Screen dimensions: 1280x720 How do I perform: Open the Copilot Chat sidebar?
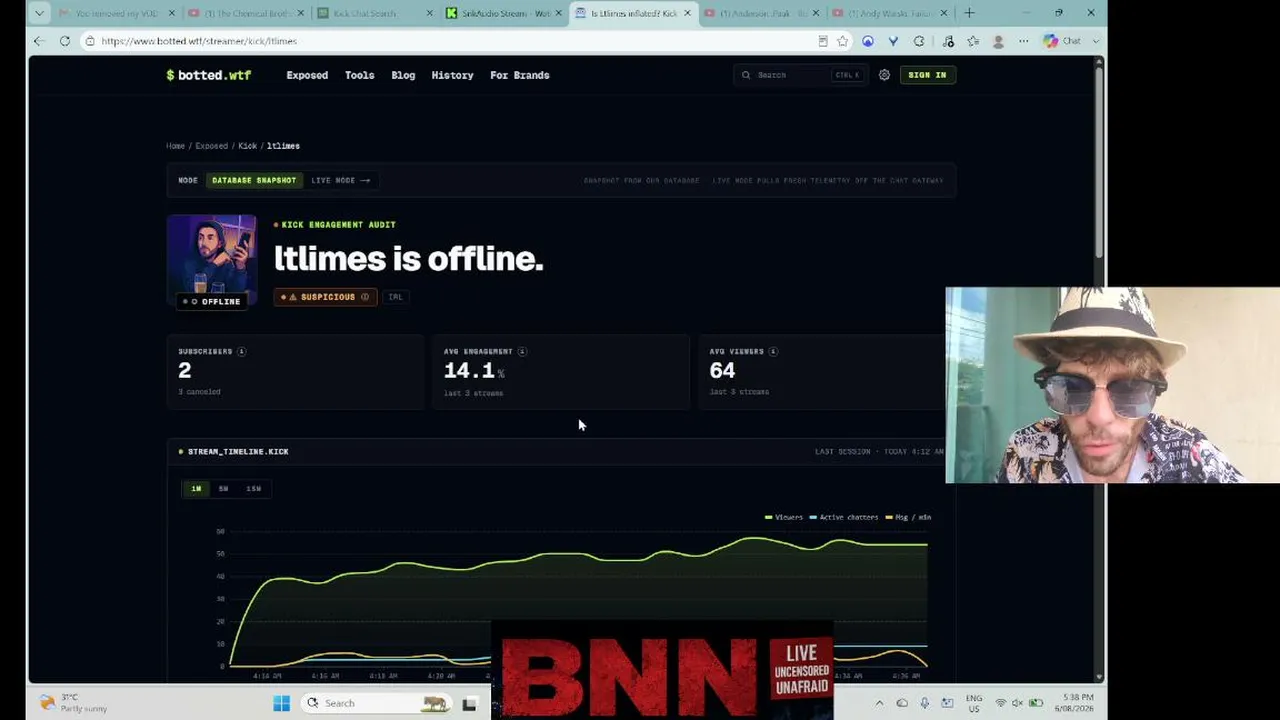tap(1063, 41)
